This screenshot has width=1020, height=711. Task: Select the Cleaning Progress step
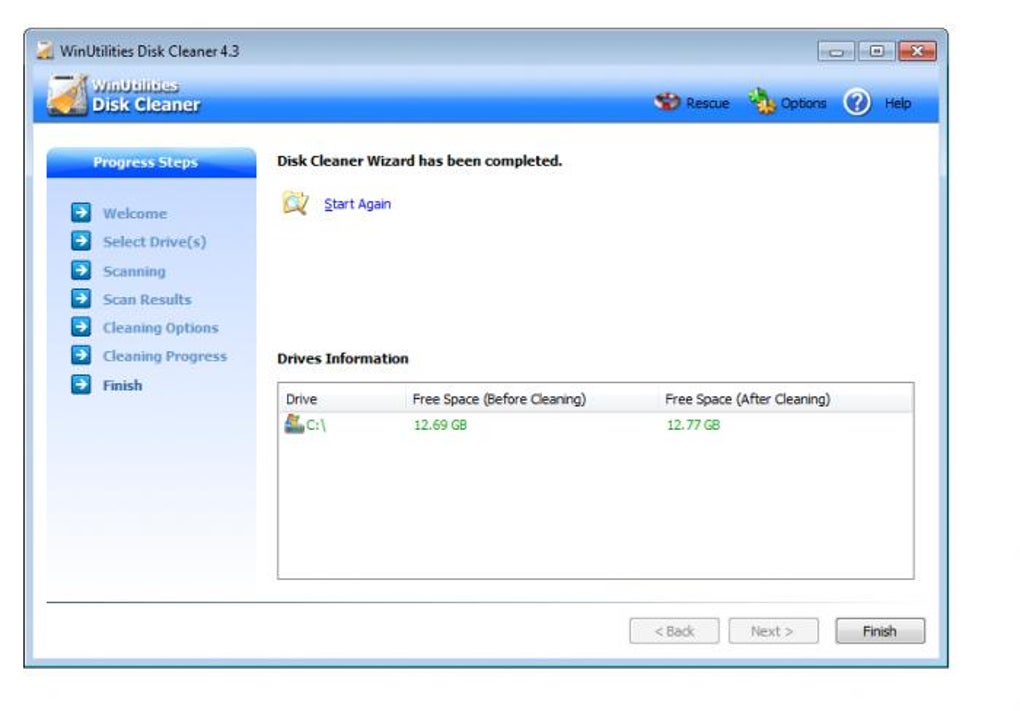(164, 356)
